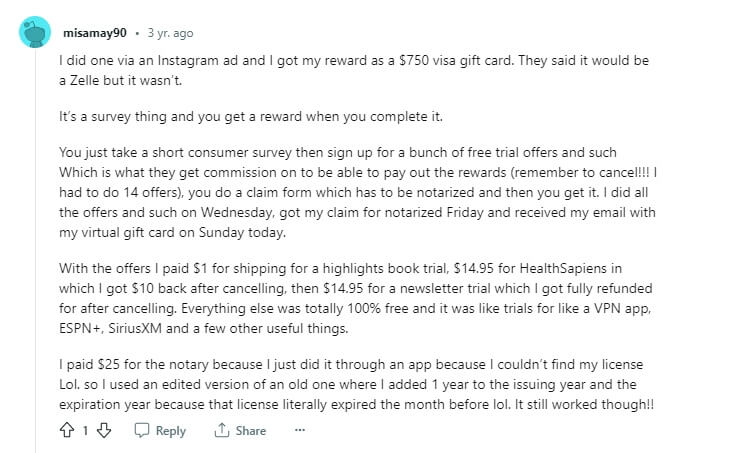This screenshot has height=453, width=741.
Task: Click the word 'SiriusXM' in the comment
Action: 135,328
